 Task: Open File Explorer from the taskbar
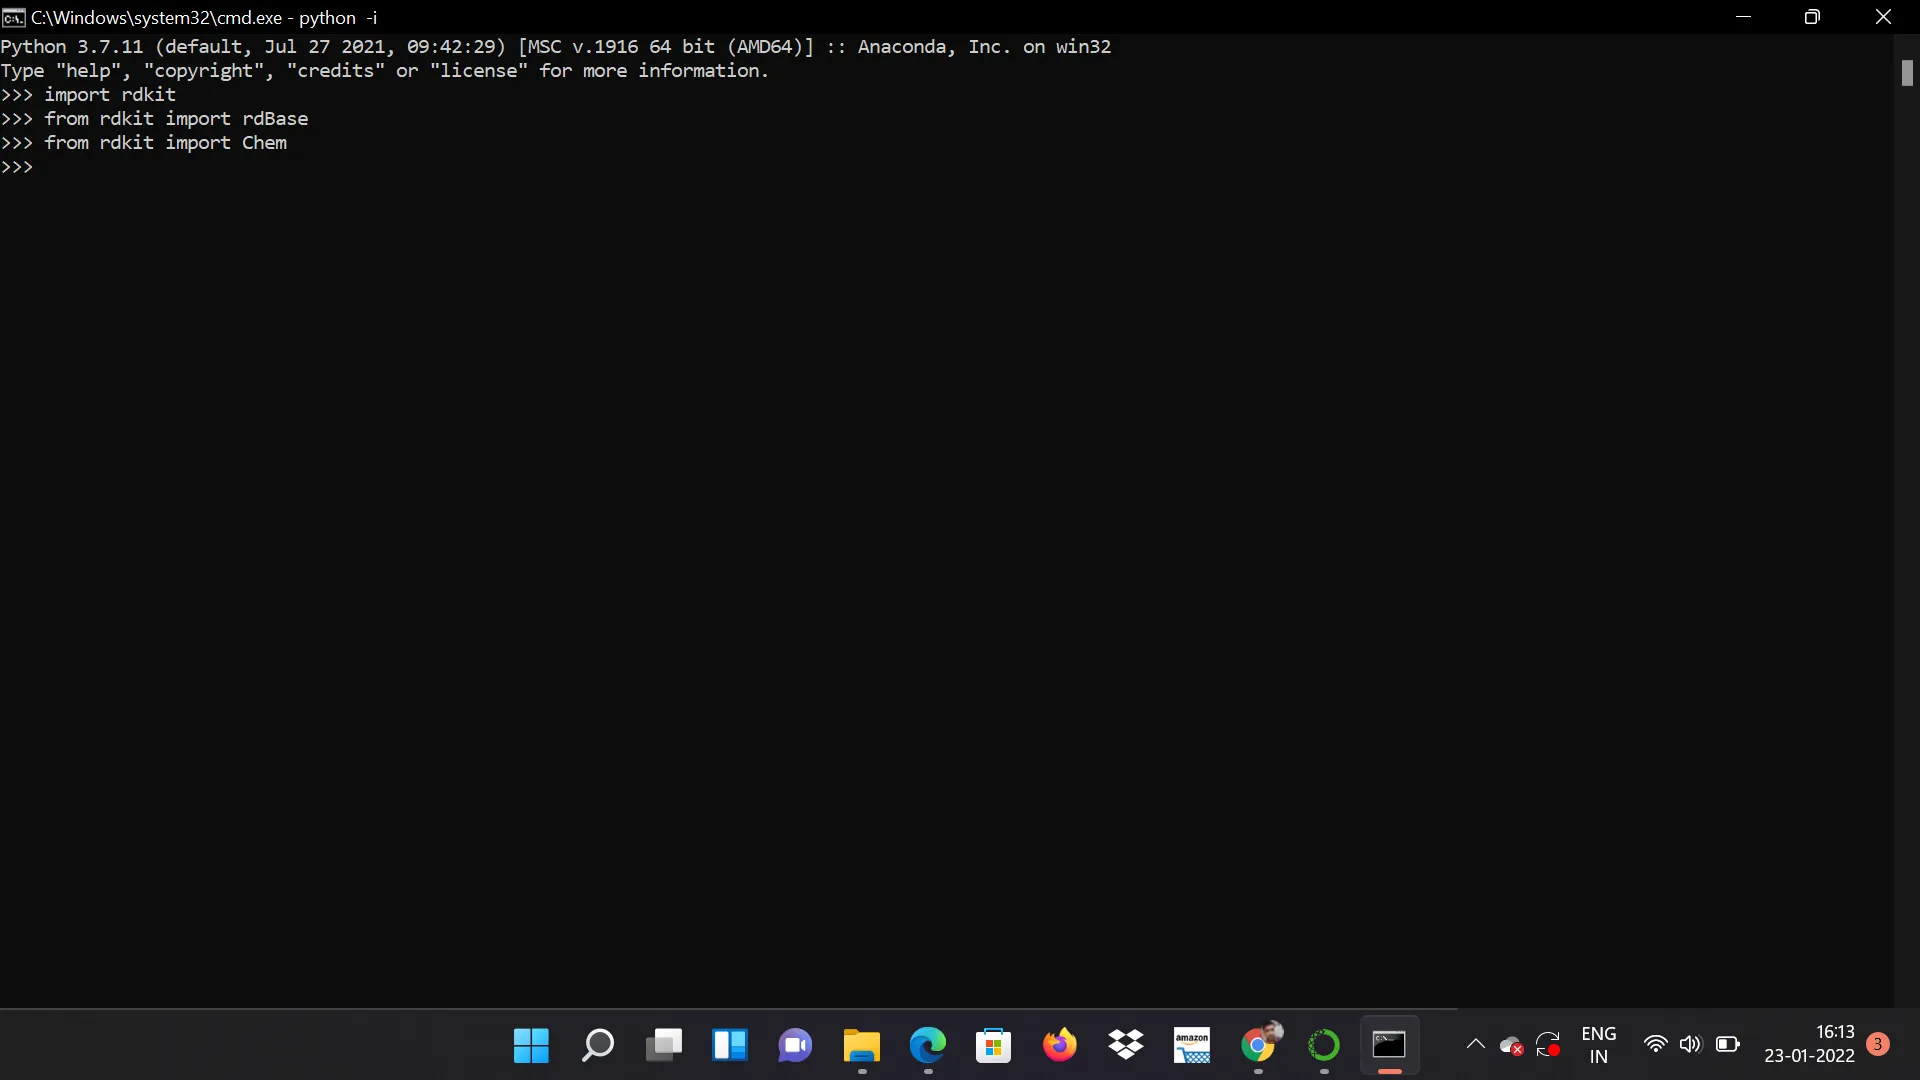pyautogui.click(x=861, y=1046)
